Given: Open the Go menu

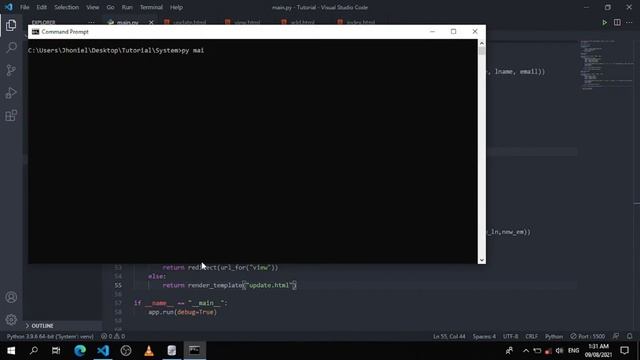Looking at the screenshot, I should (x=110, y=7).
